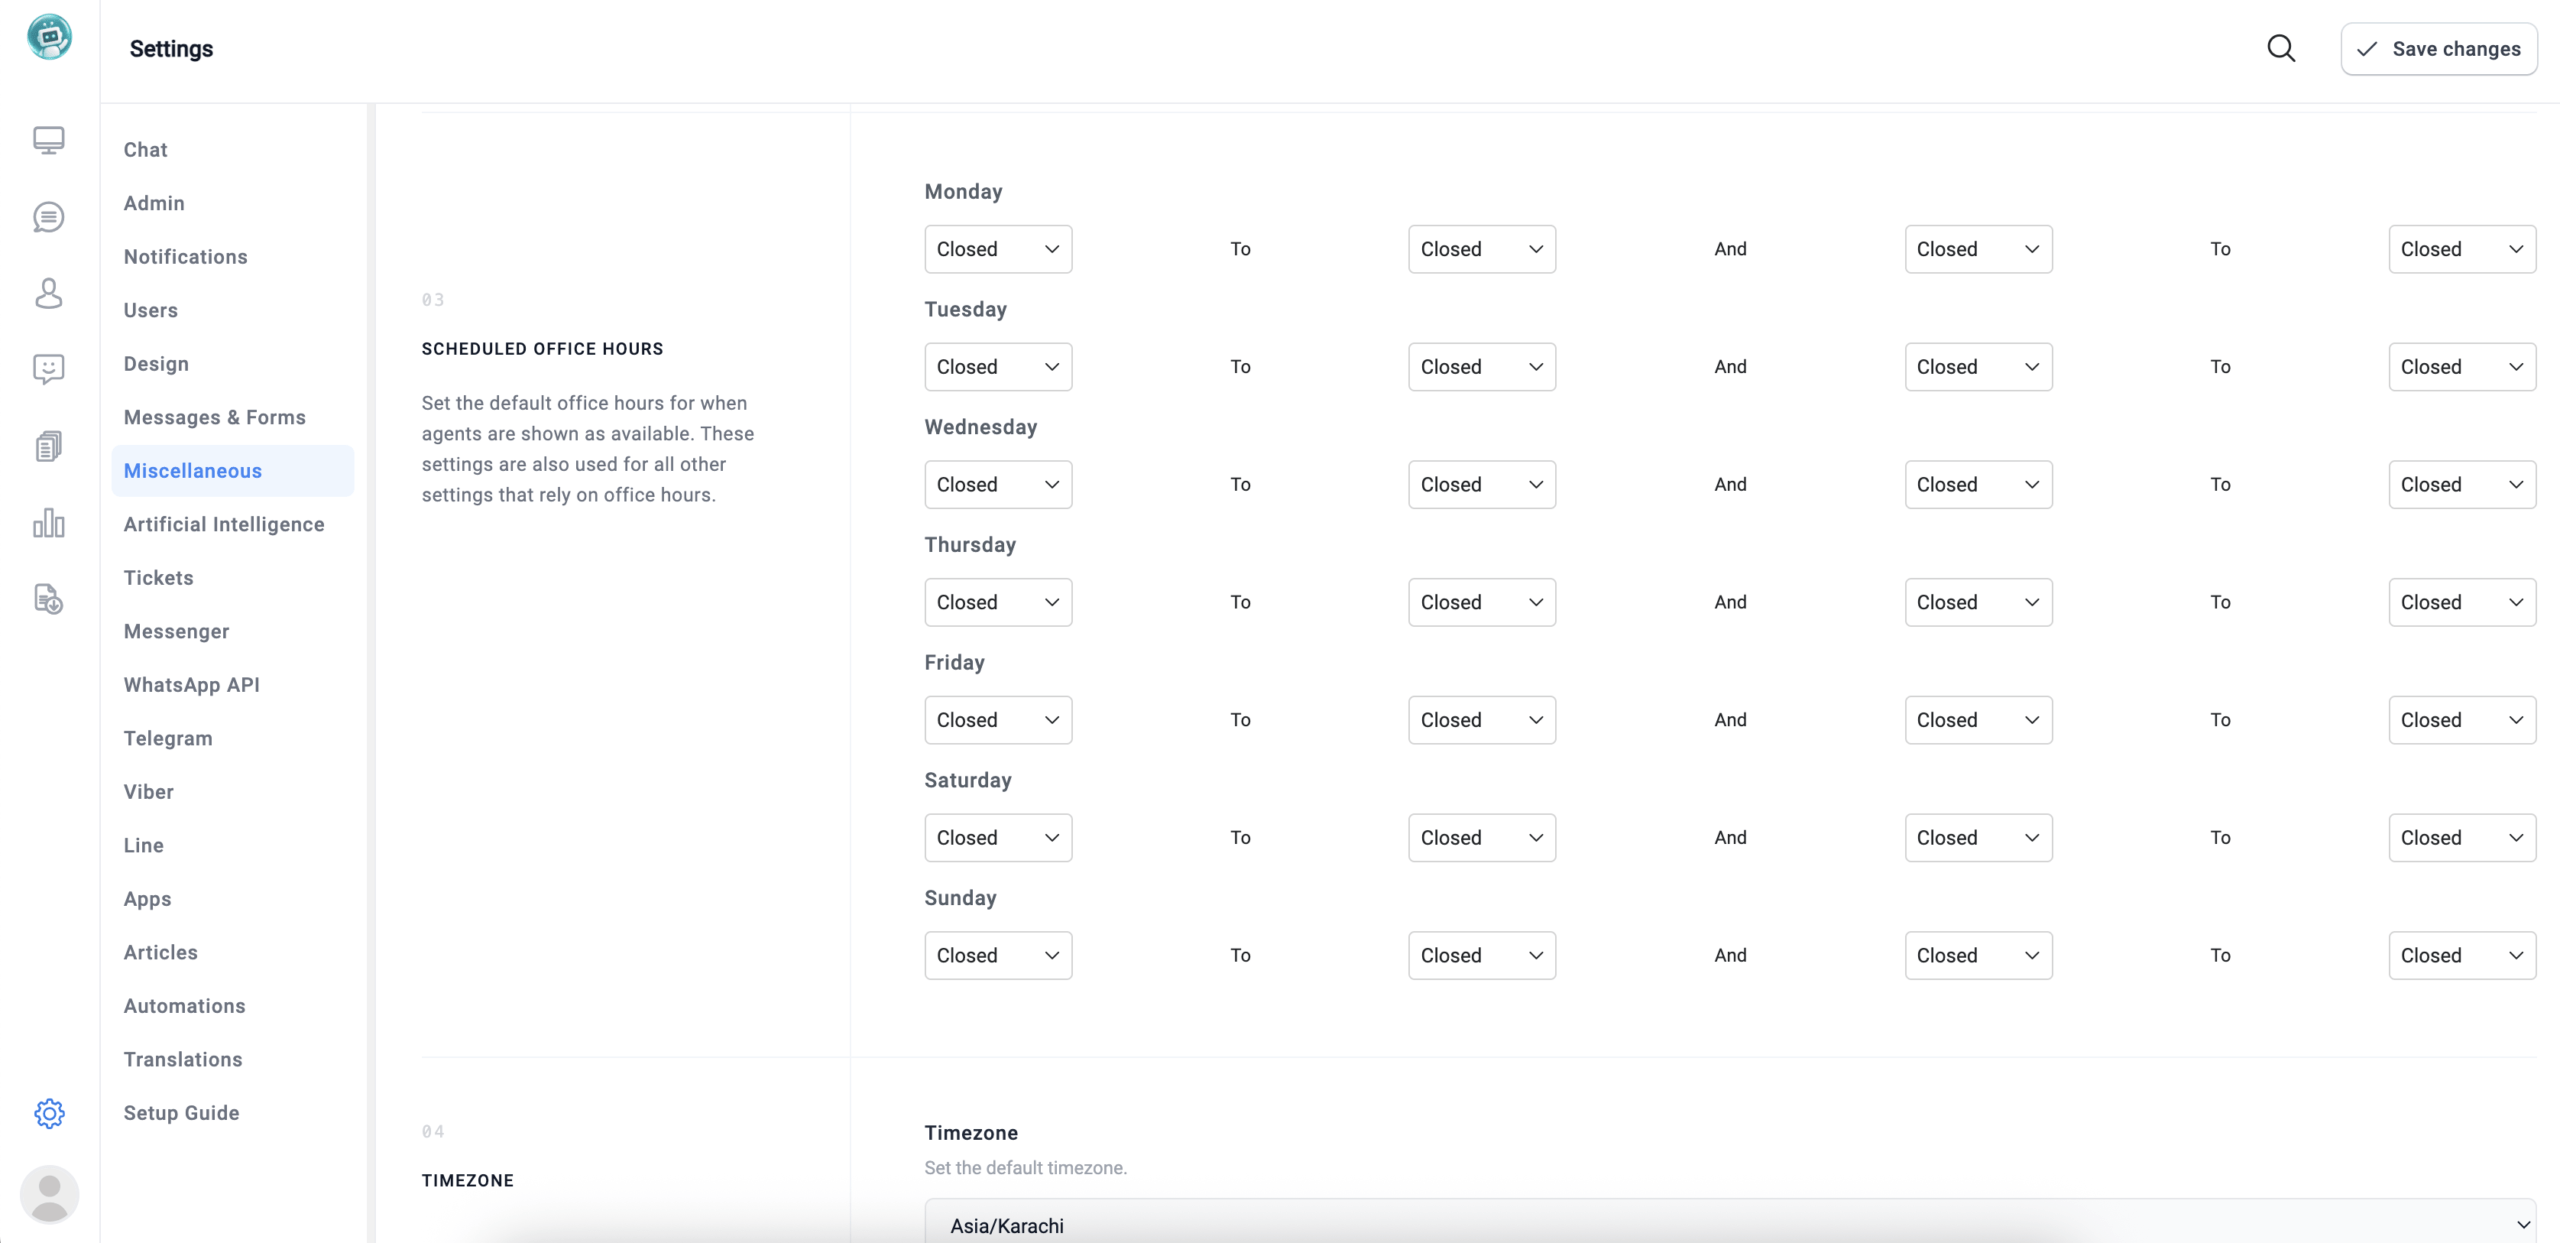This screenshot has width=2560, height=1243.
Task: Open Thursday's second opening time dropdown
Action: click(1978, 602)
